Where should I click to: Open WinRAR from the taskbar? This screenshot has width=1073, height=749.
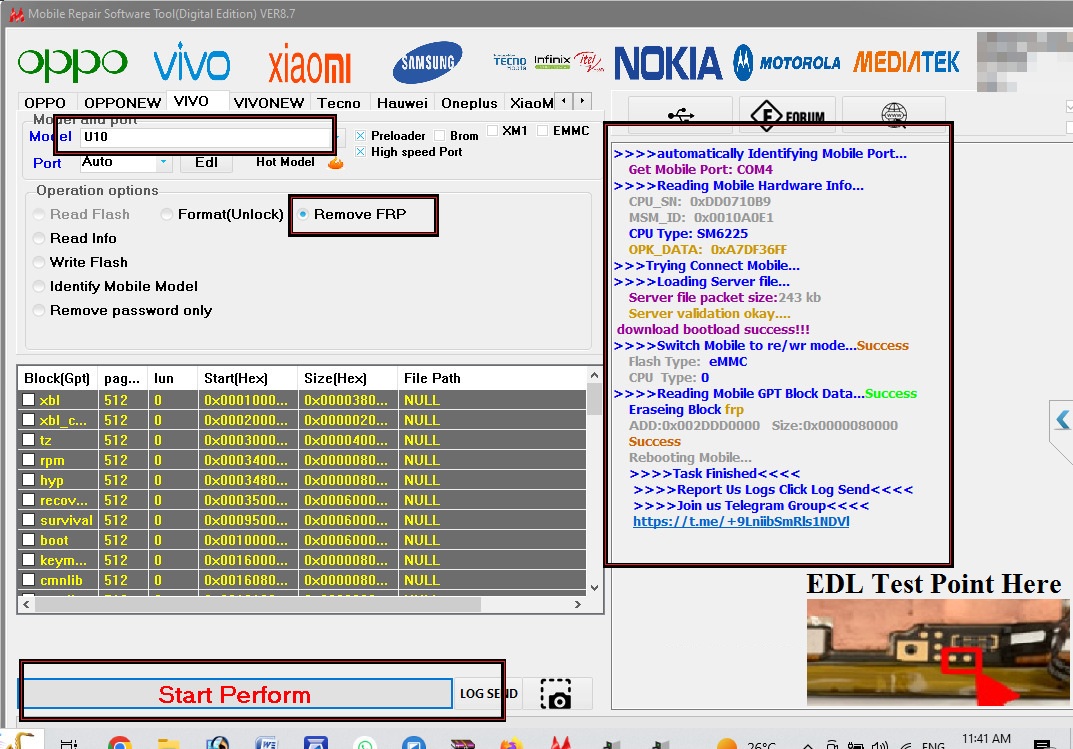(463, 744)
